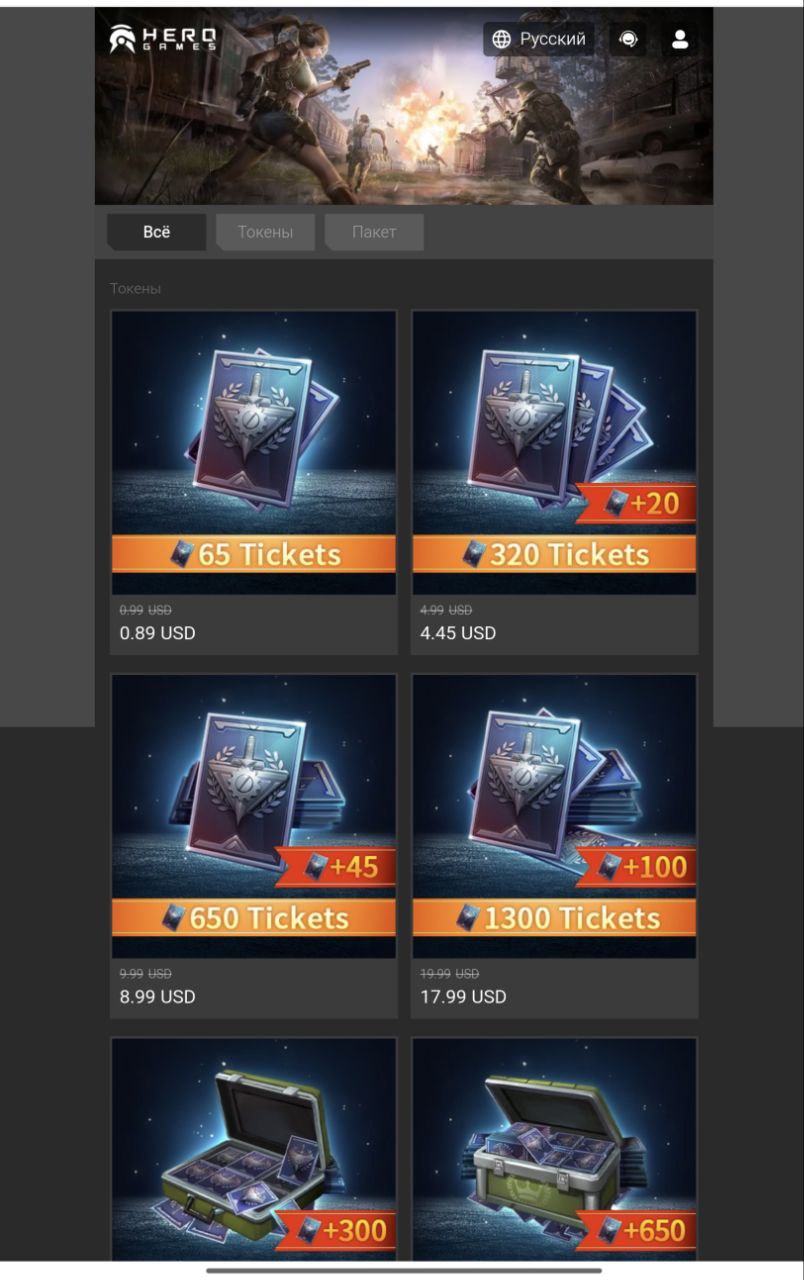Screen dimensions: 804x1280
Task: Click the 4.45 USD price
Action: 458,633
